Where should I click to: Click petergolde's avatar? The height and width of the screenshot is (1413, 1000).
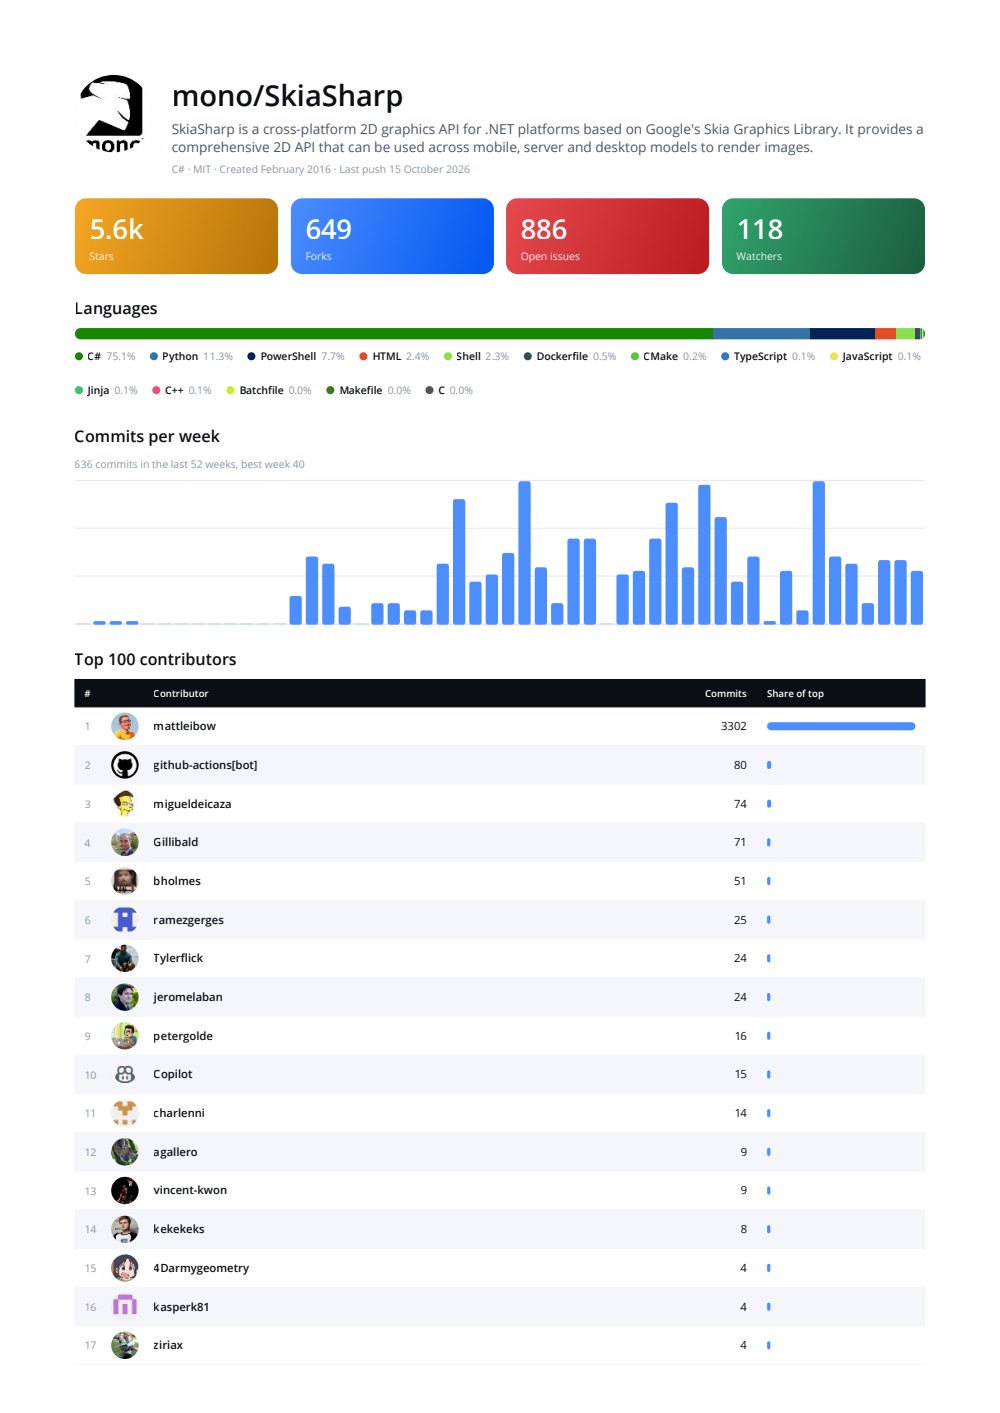click(x=125, y=1036)
